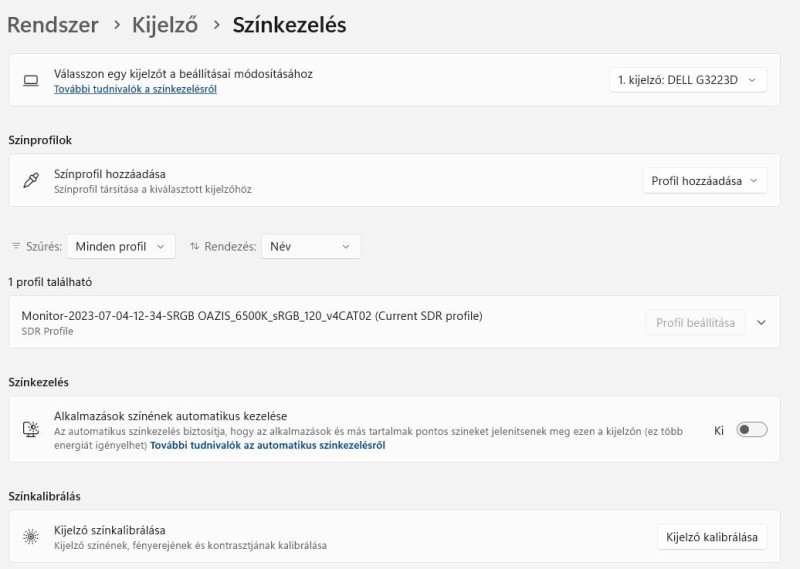Open További tudnivalók a színkezelésről link
Screen dimensions: 800x569
coord(135,89)
